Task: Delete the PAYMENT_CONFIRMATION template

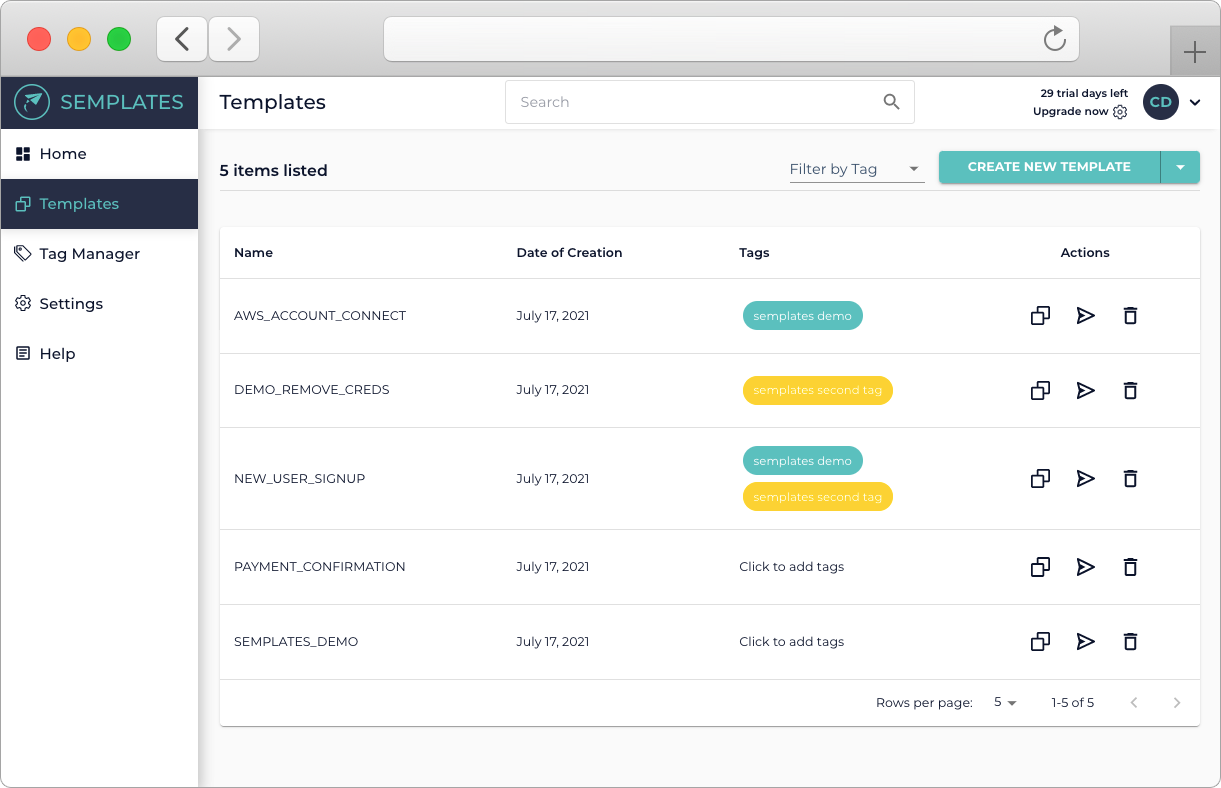Action: 1130,567
